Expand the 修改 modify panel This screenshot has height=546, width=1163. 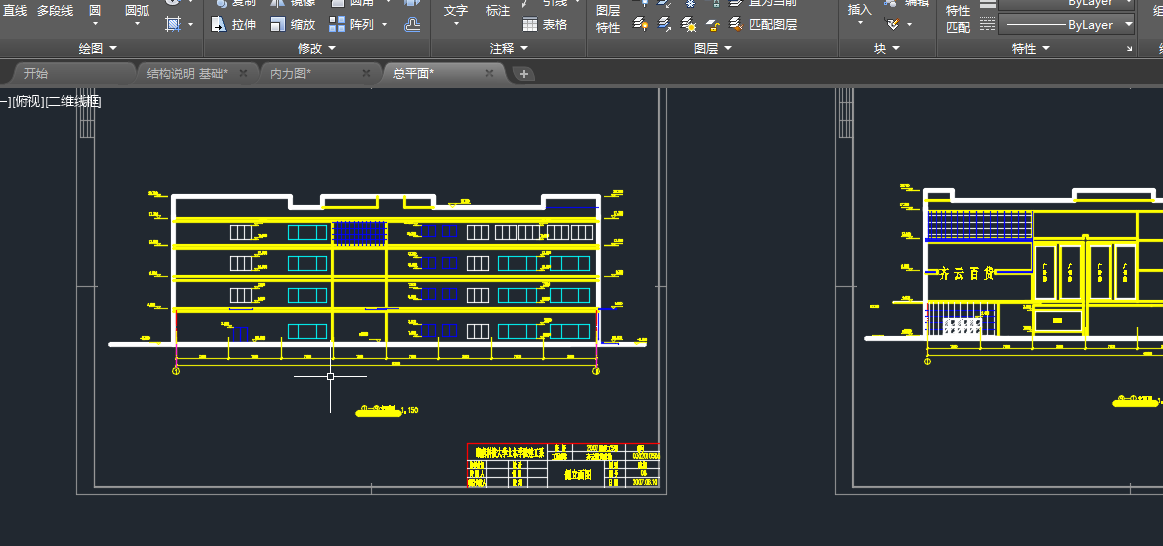click(x=317, y=48)
